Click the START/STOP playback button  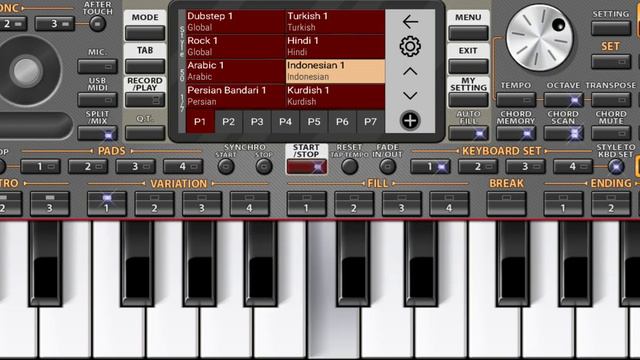point(307,167)
